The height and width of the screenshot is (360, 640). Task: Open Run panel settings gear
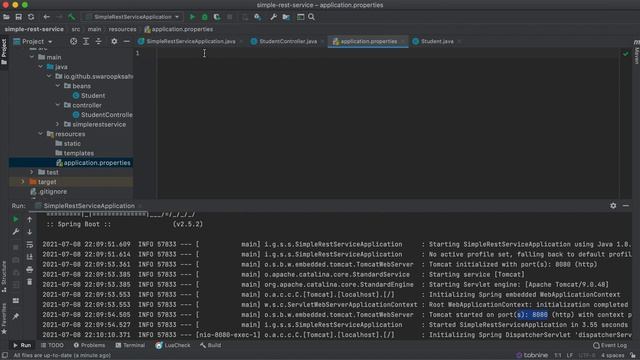click(613, 206)
